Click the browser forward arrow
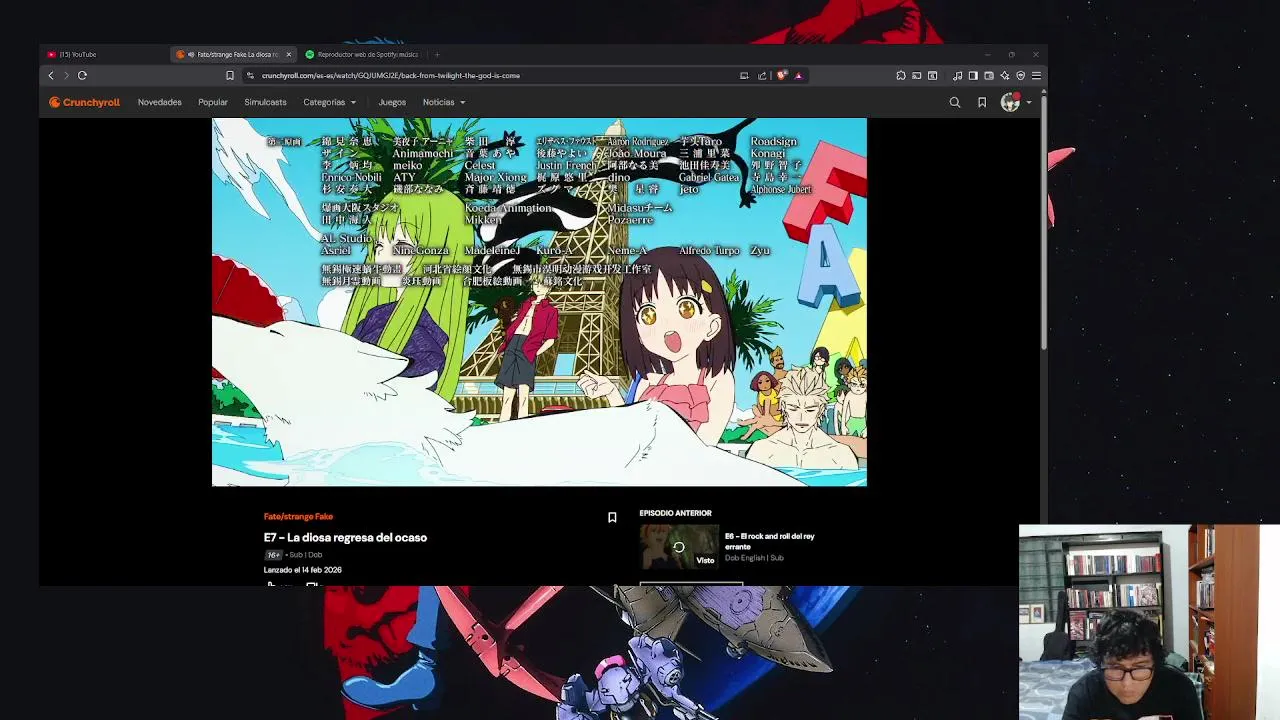 67,75
